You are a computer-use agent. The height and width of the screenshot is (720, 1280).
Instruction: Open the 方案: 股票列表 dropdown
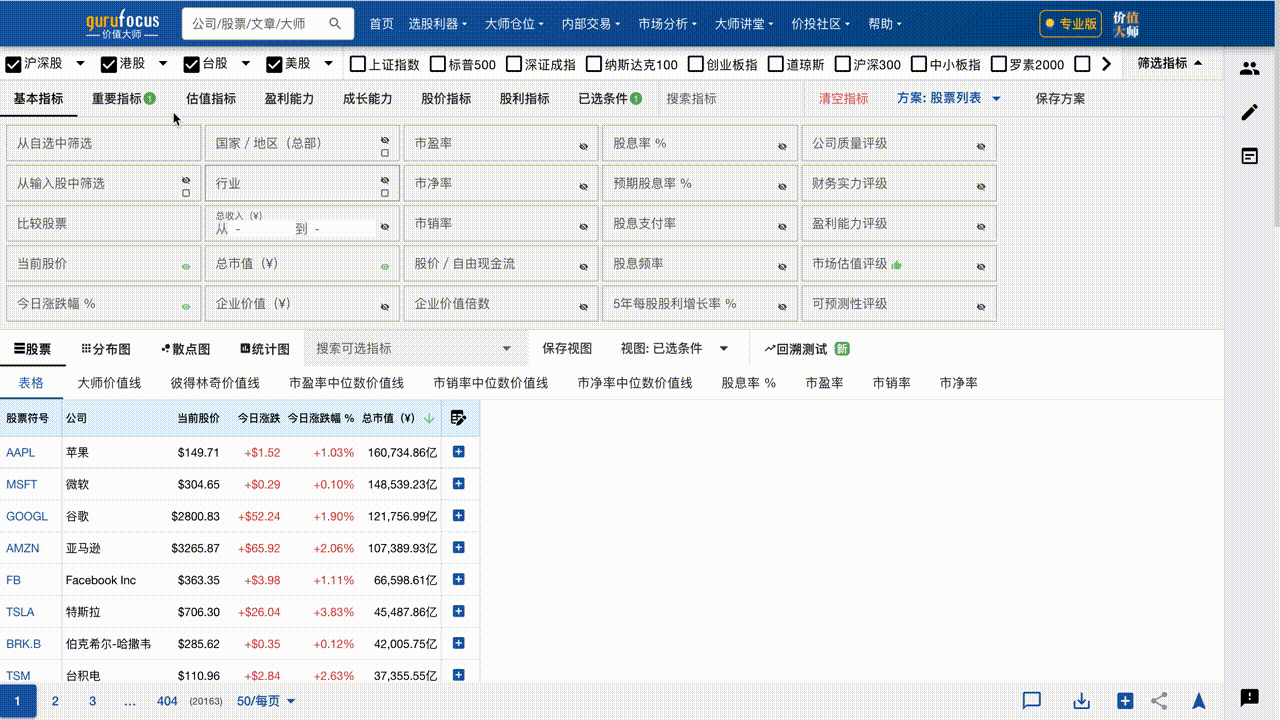click(x=949, y=99)
